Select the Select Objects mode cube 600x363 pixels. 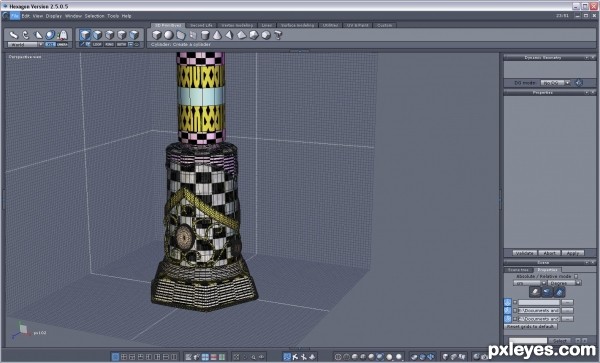click(x=85, y=35)
